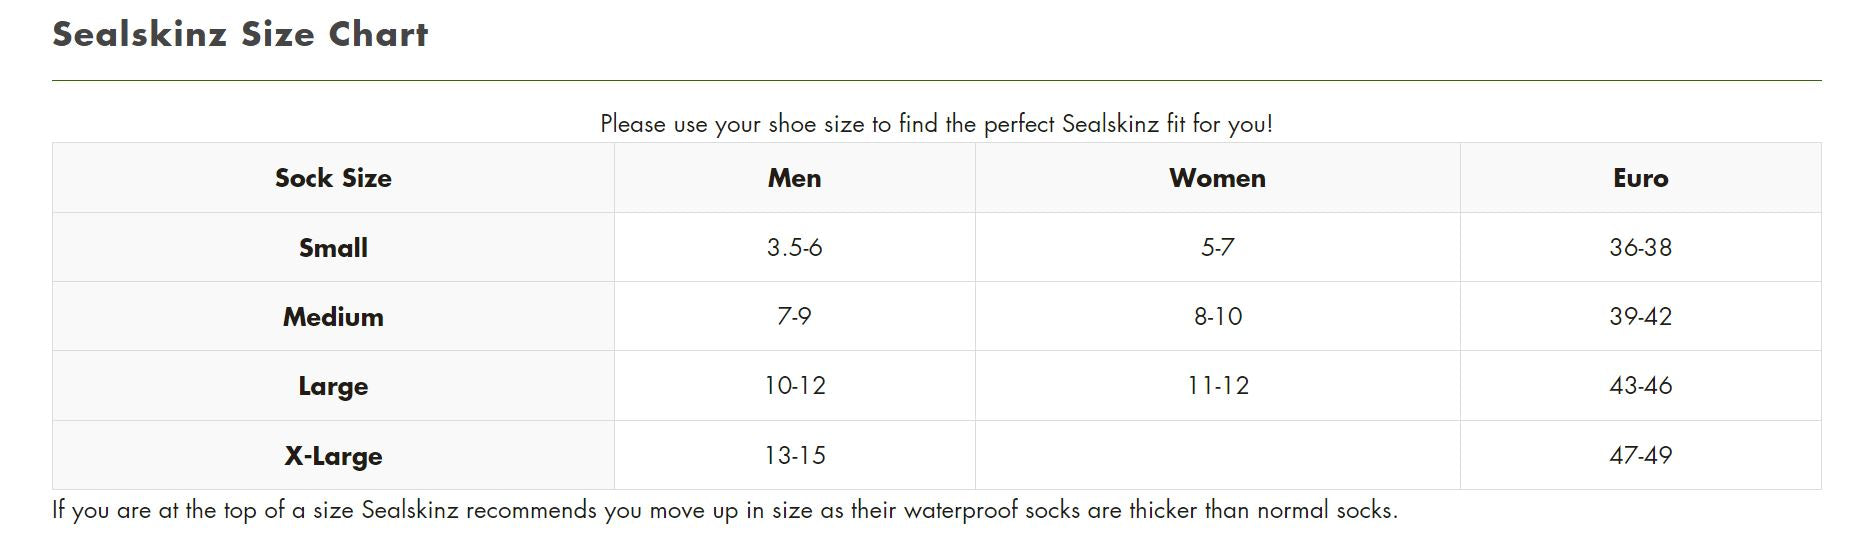The image size is (1852, 545).
Task: Click Men's size 7-9 cell
Action: click(x=794, y=317)
